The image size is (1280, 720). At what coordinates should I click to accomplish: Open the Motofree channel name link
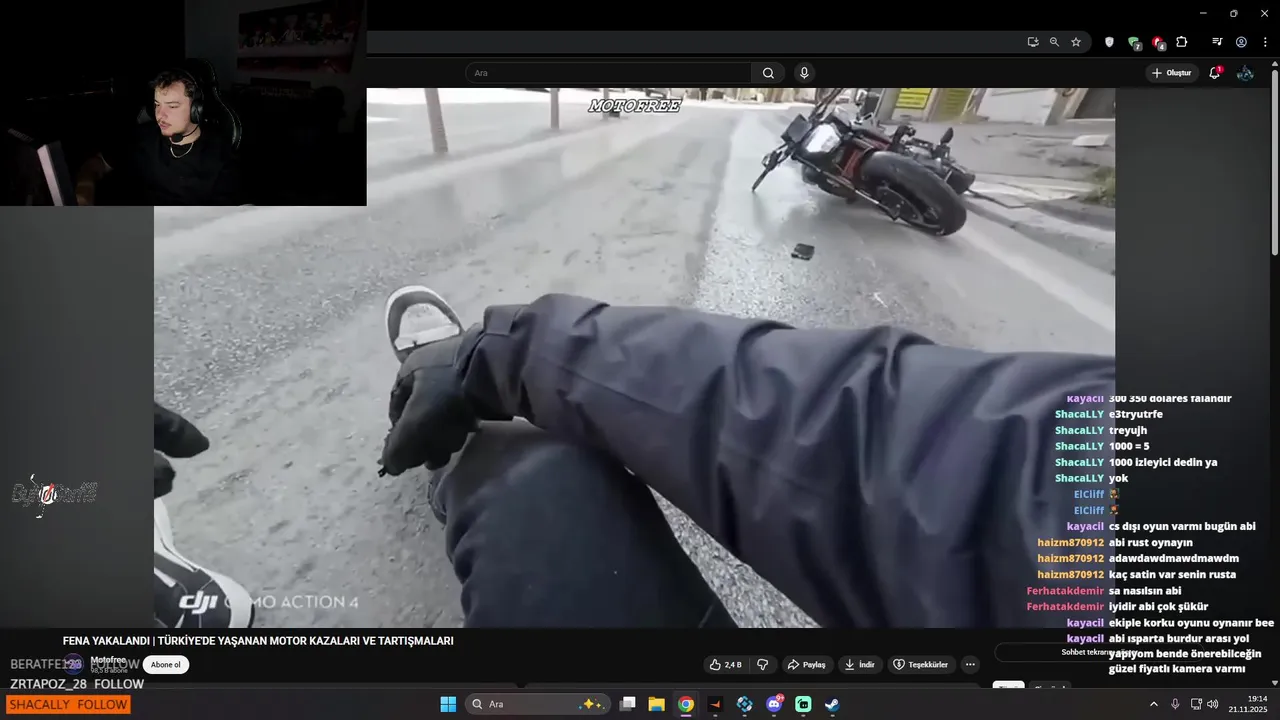(108, 660)
